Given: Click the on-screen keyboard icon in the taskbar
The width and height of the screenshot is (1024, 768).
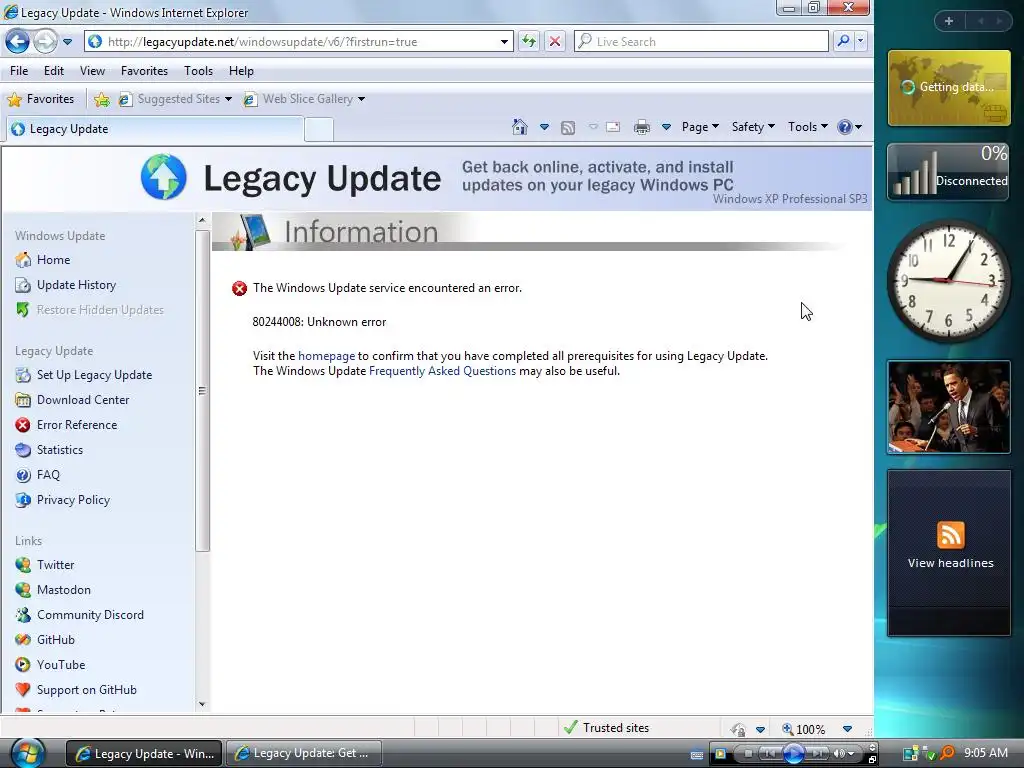Looking at the screenshot, I should 697,755.
